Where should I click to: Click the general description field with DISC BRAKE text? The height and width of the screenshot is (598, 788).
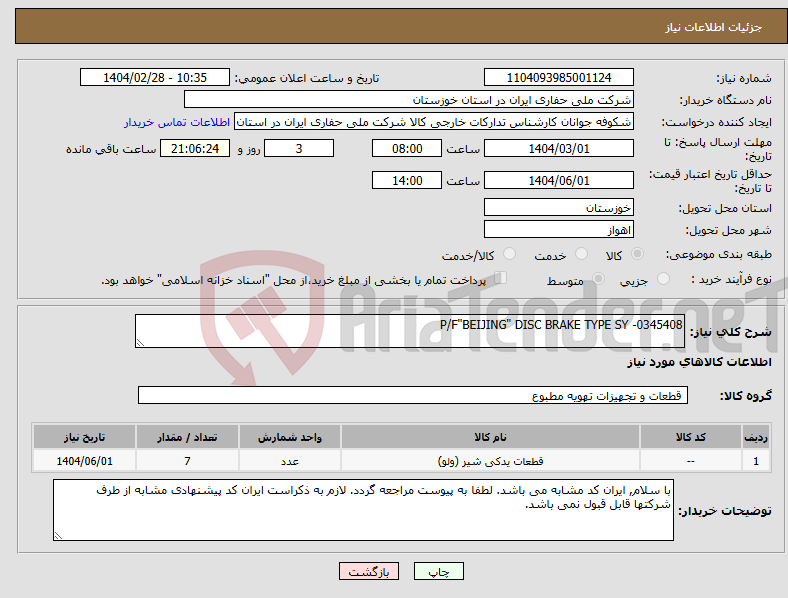click(410, 331)
